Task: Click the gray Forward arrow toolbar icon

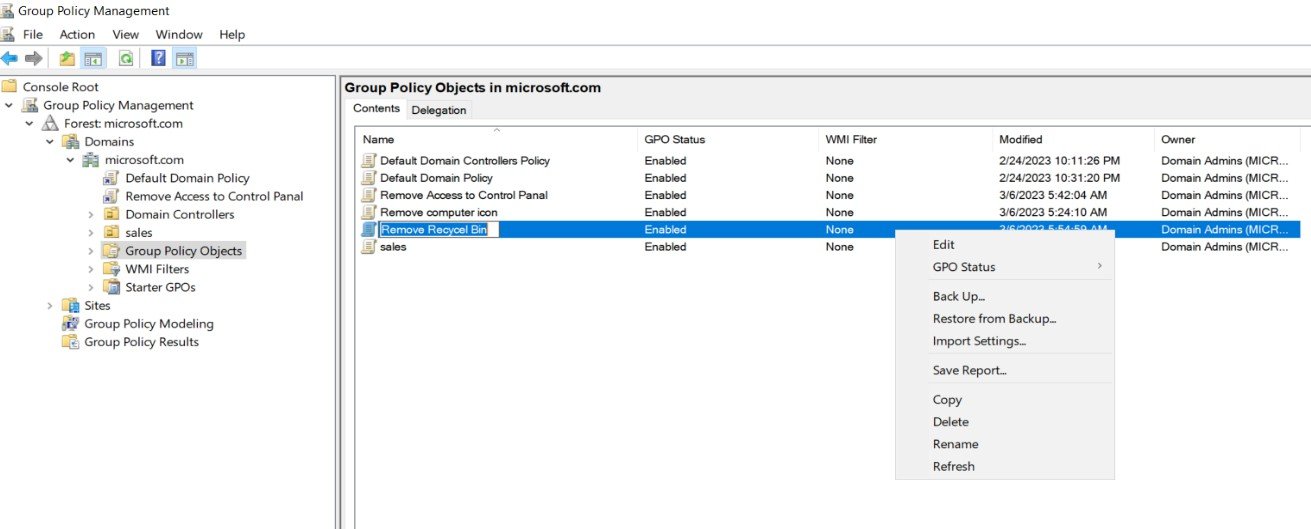Action: click(33, 58)
